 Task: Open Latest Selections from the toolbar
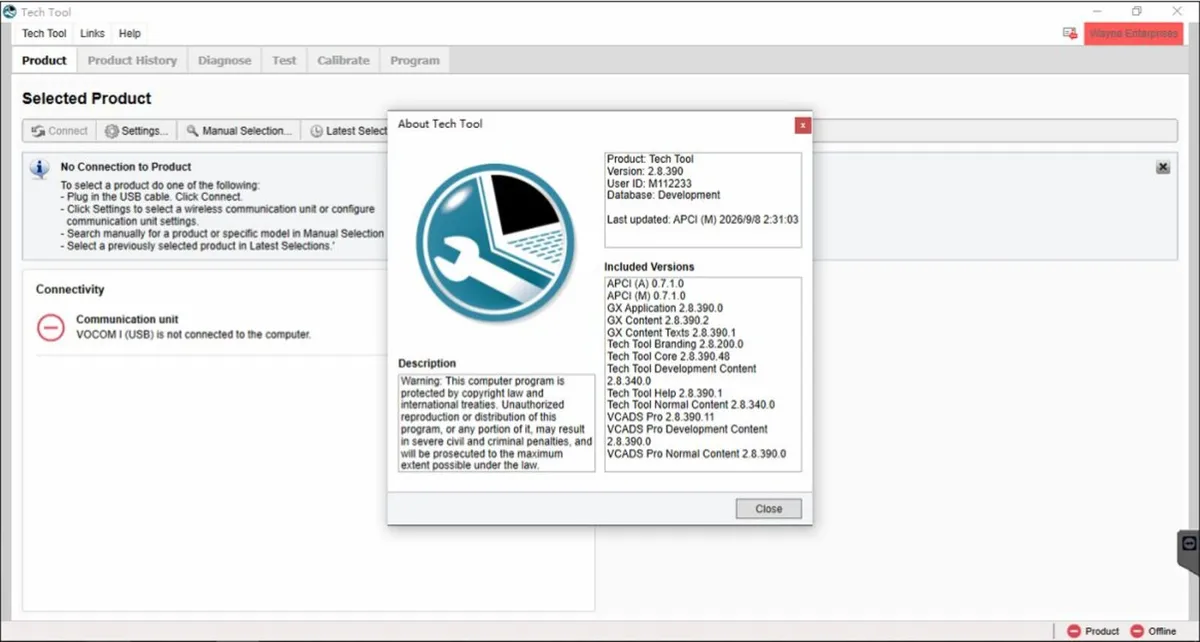347,131
